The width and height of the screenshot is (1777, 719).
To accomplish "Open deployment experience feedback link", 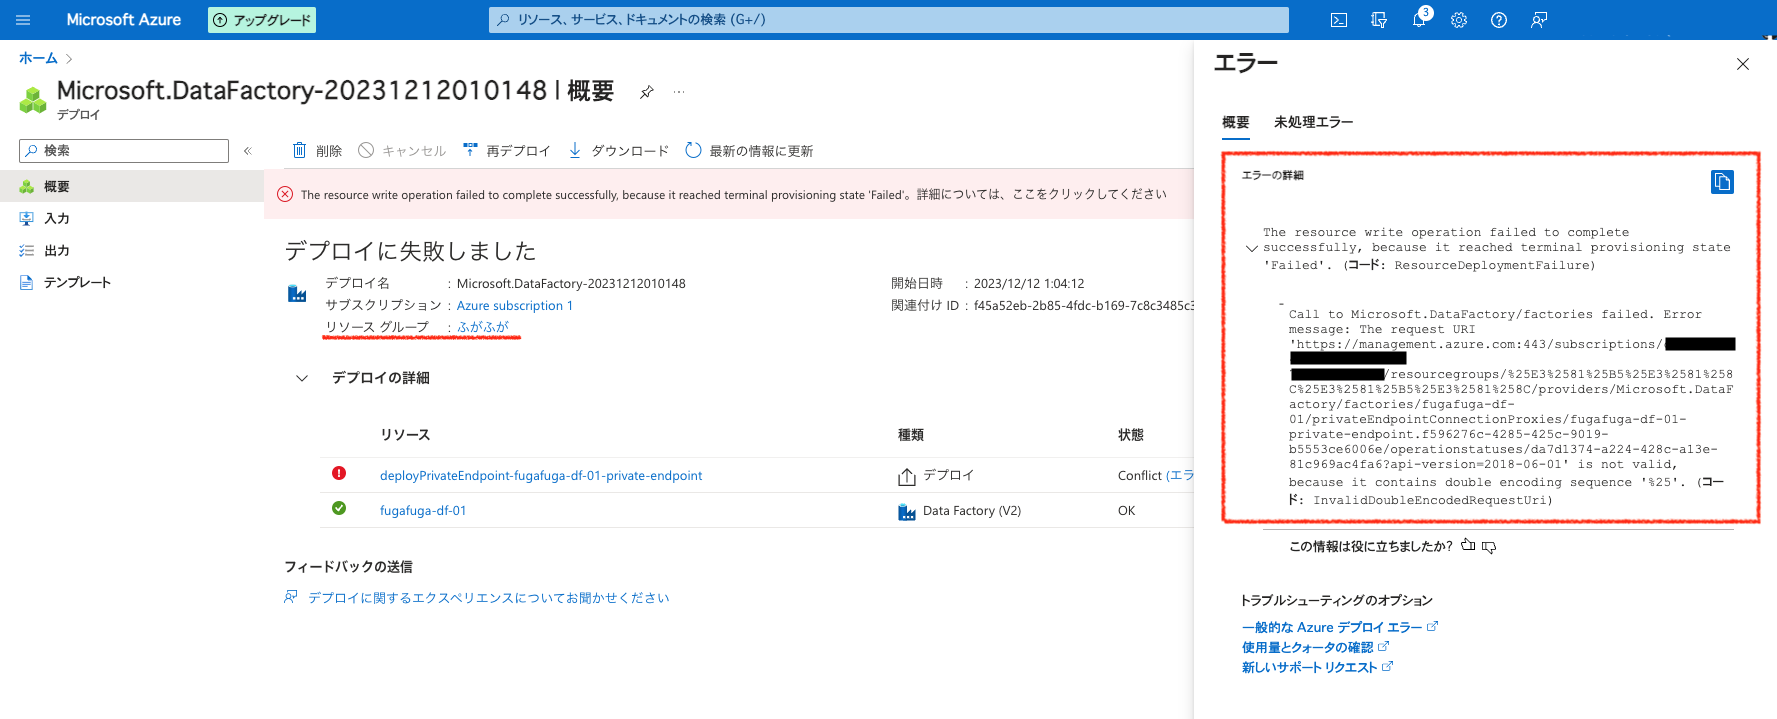I will (x=488, y=598).
